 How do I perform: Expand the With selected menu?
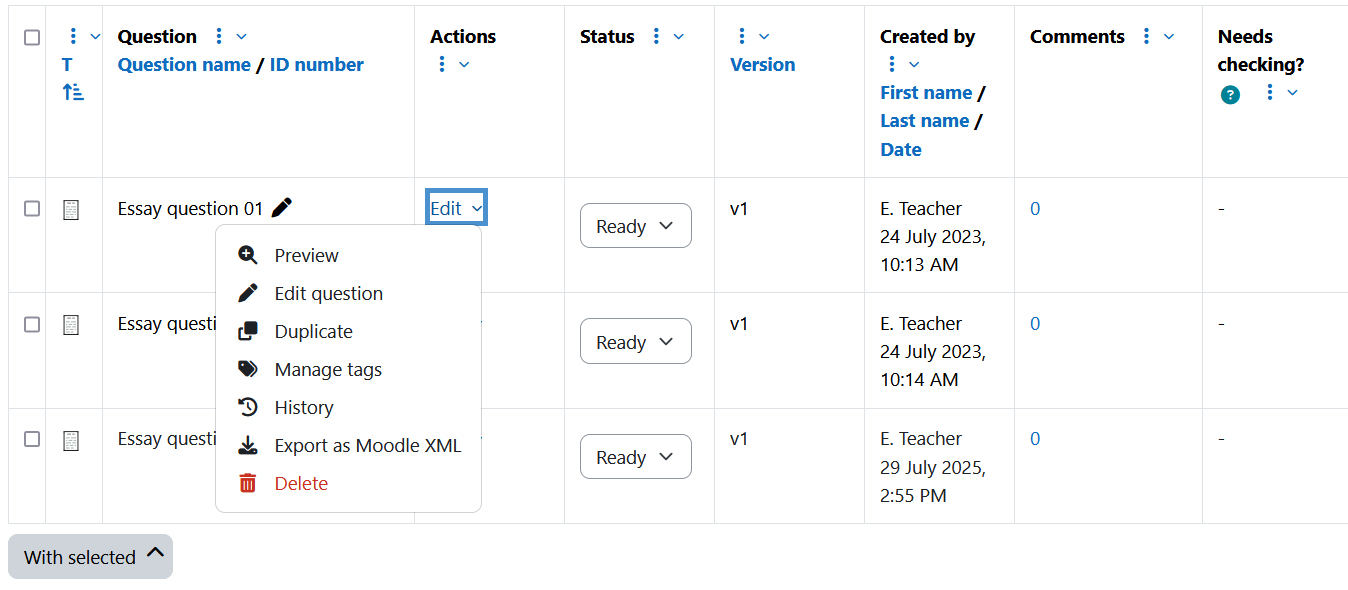(90, 556)
